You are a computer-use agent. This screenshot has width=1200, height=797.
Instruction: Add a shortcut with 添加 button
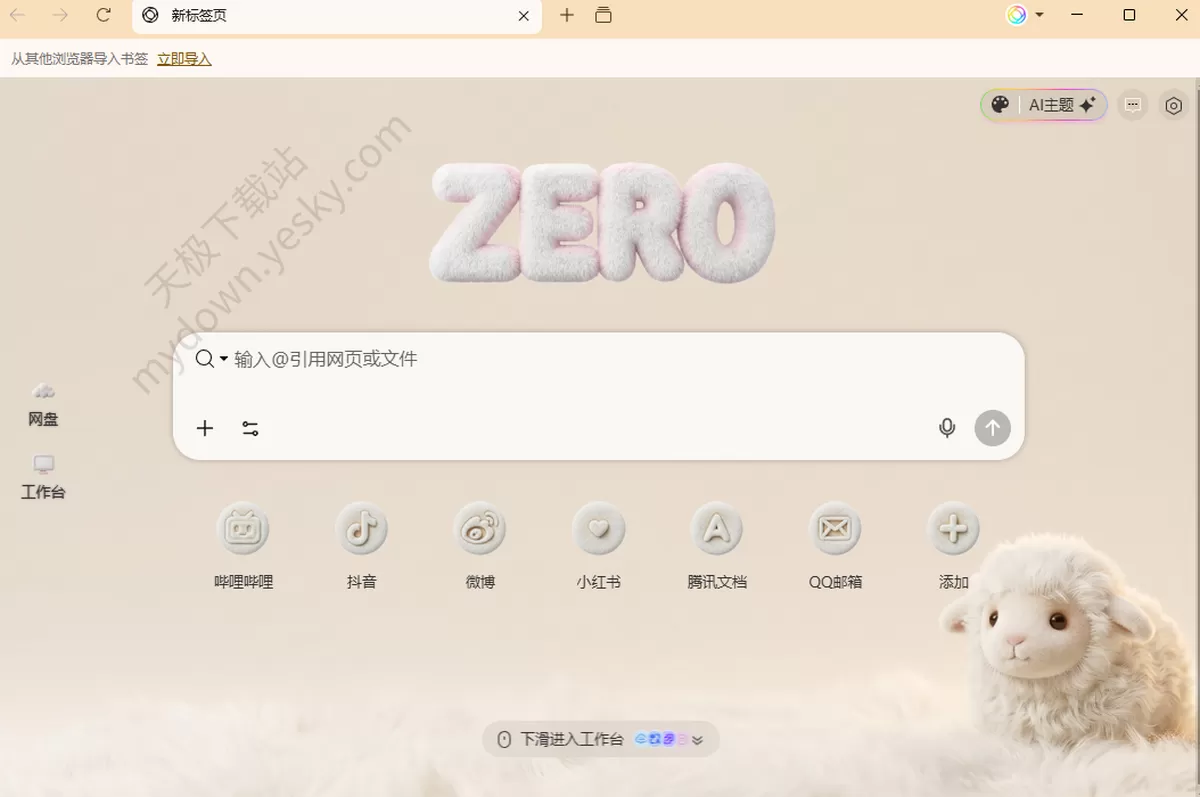pos(954,546)
